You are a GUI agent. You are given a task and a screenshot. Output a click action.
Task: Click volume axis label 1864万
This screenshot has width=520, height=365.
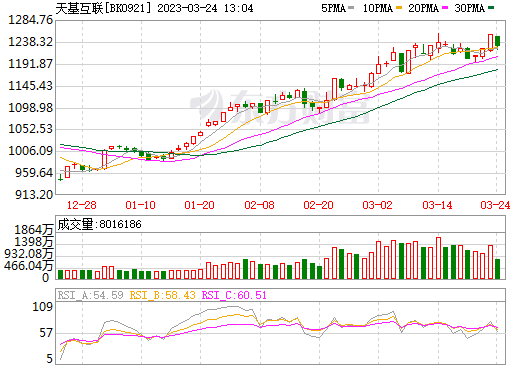coord(34,230)
